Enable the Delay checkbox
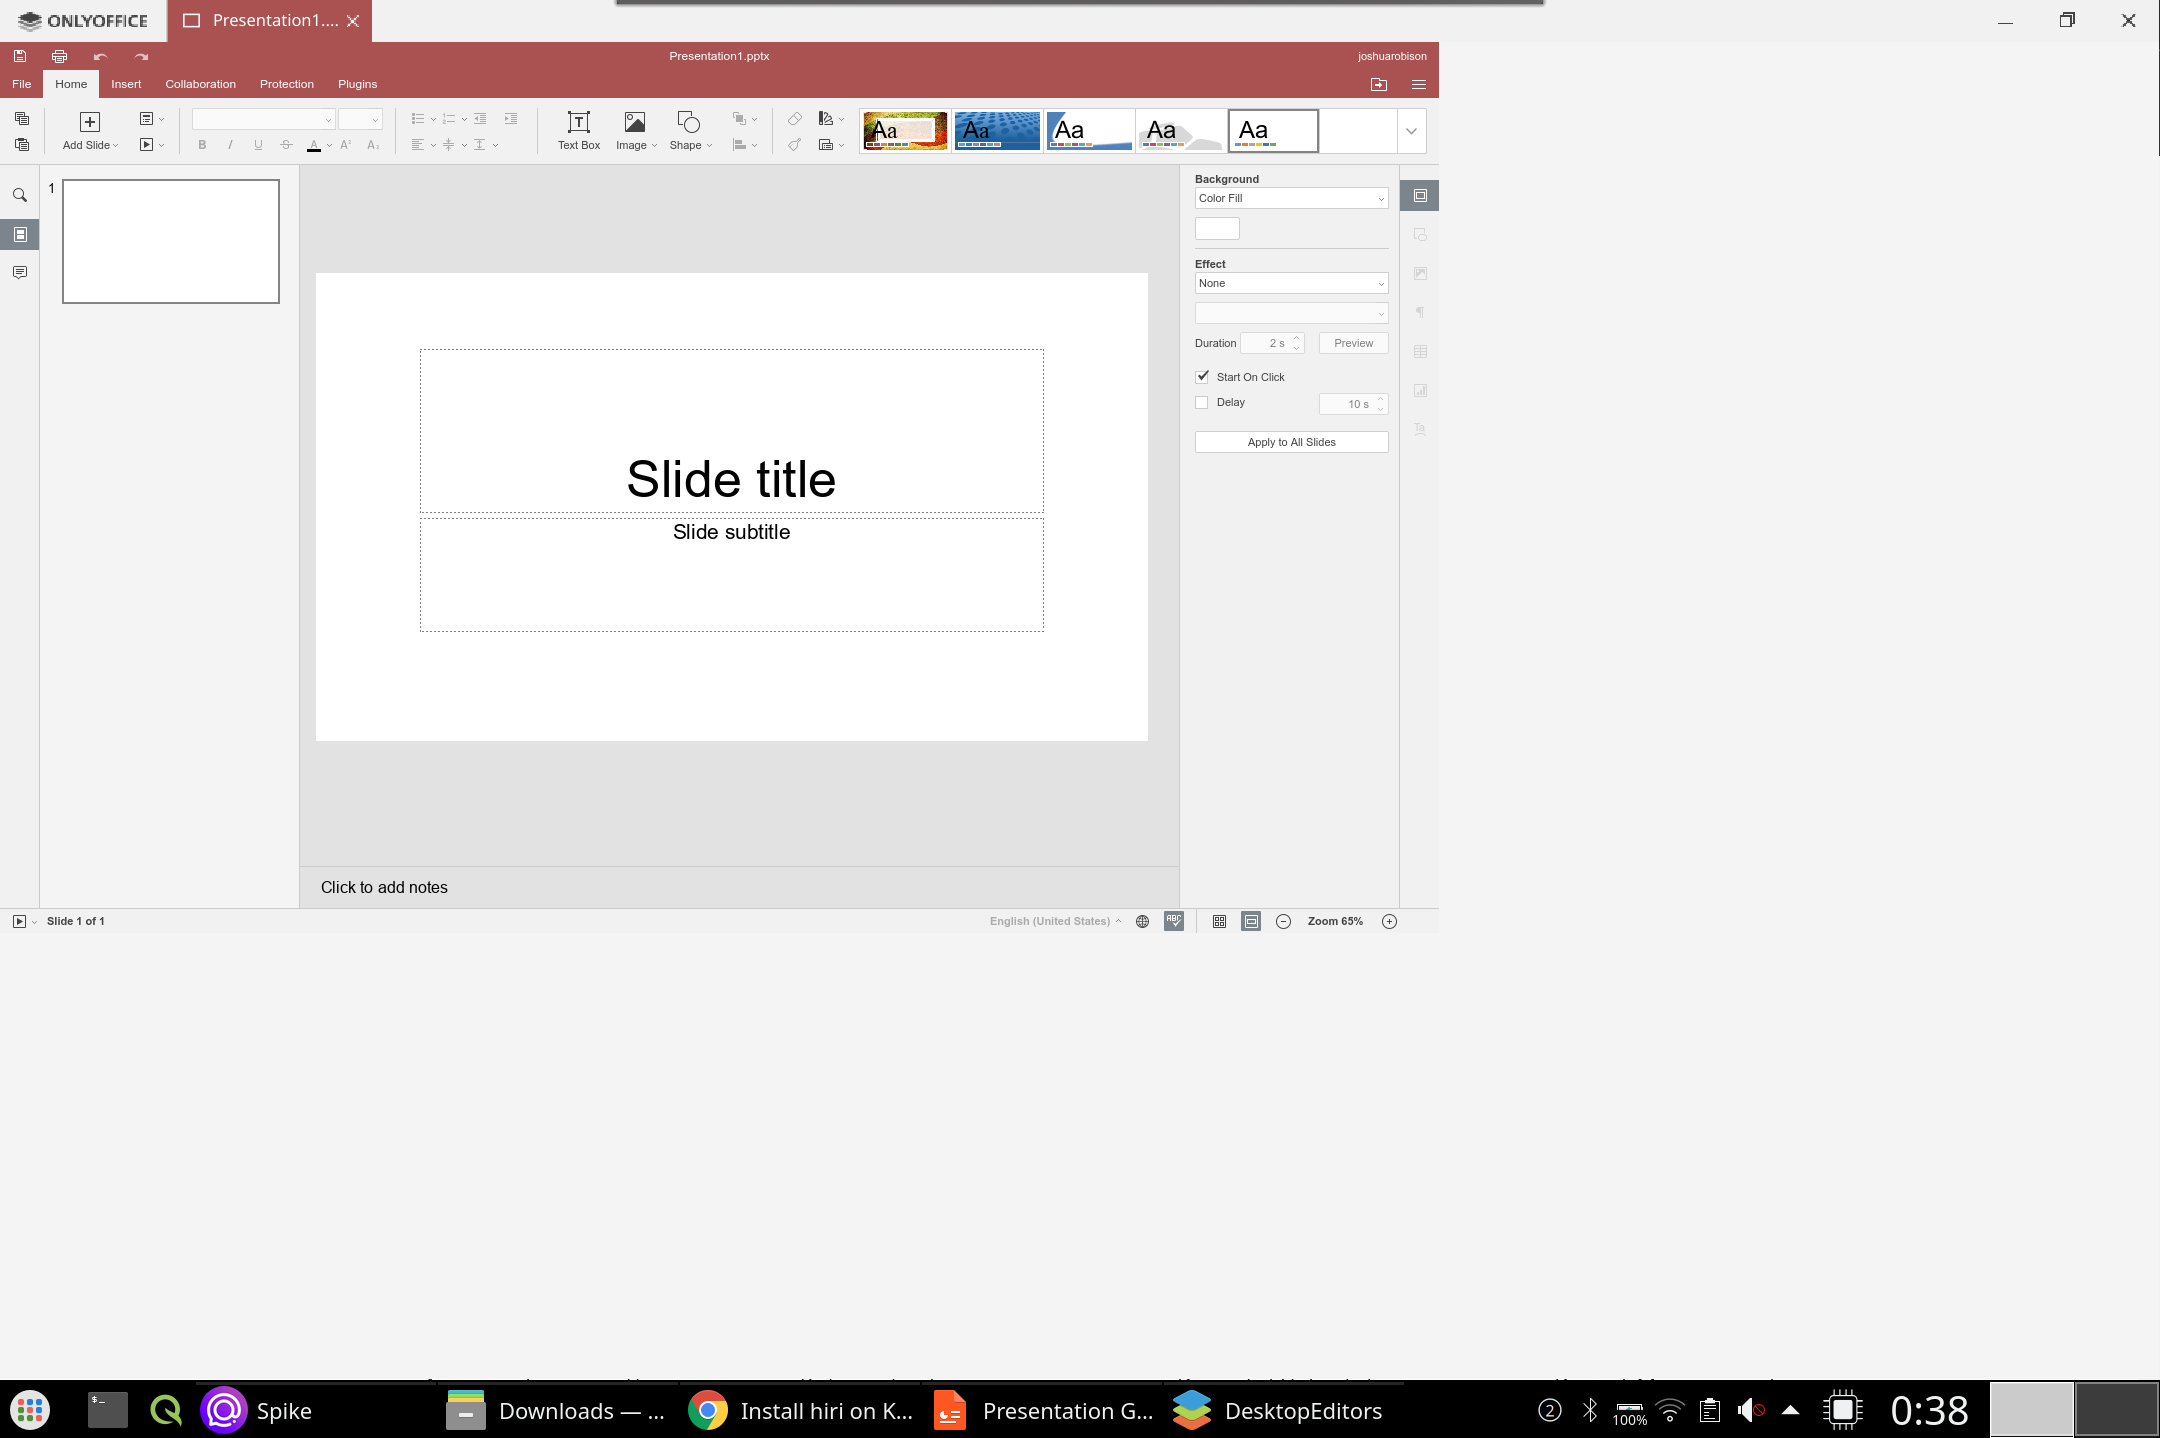The image size is (2160, 1438). tap(1202, 403)
